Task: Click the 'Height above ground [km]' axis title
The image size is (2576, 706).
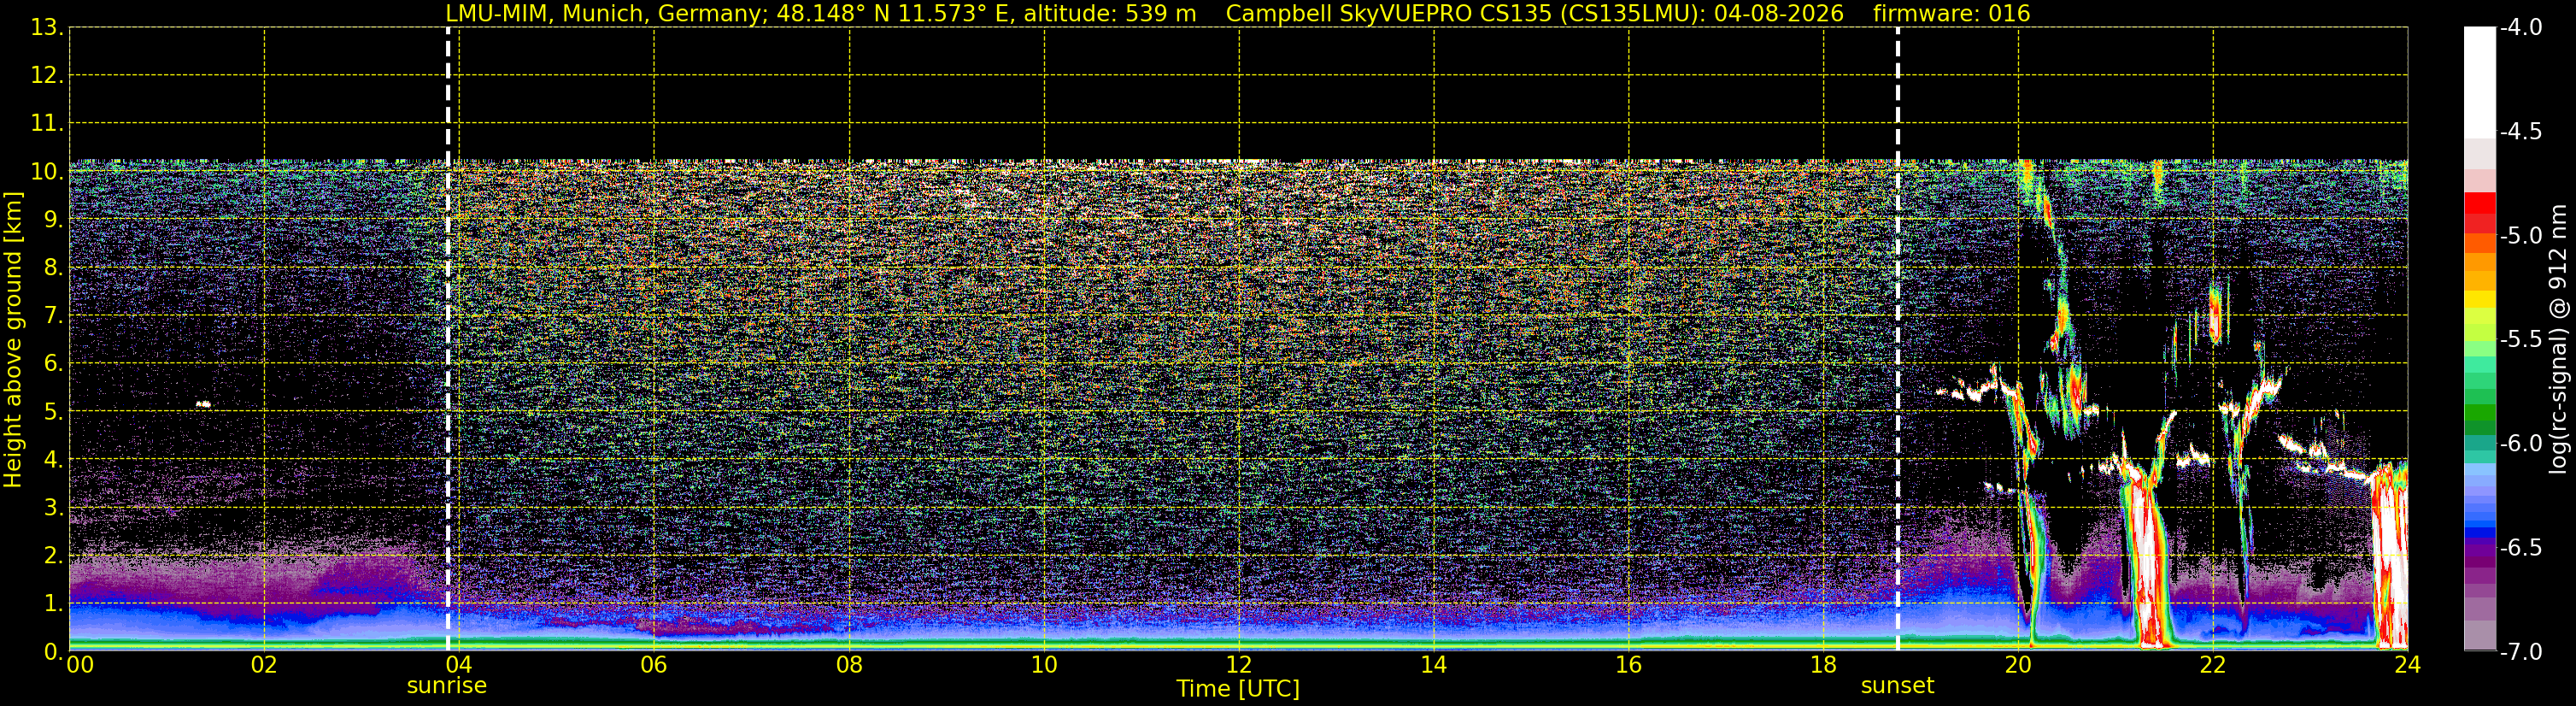Action: click(x=13, y=340)
